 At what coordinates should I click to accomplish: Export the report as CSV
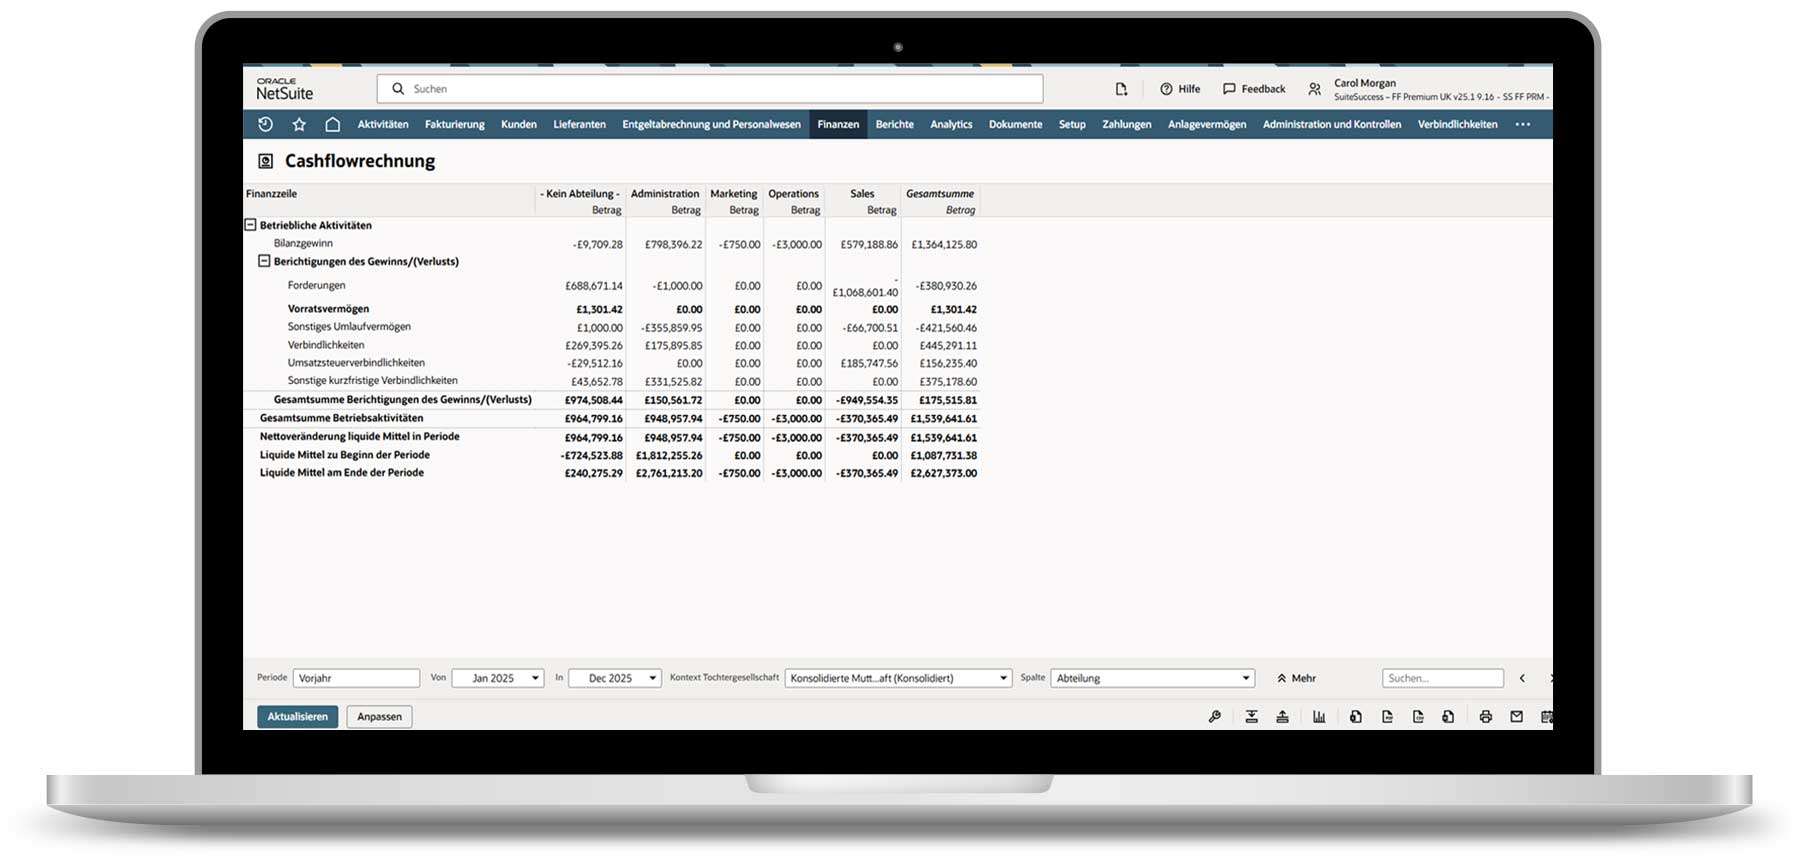1418,716
